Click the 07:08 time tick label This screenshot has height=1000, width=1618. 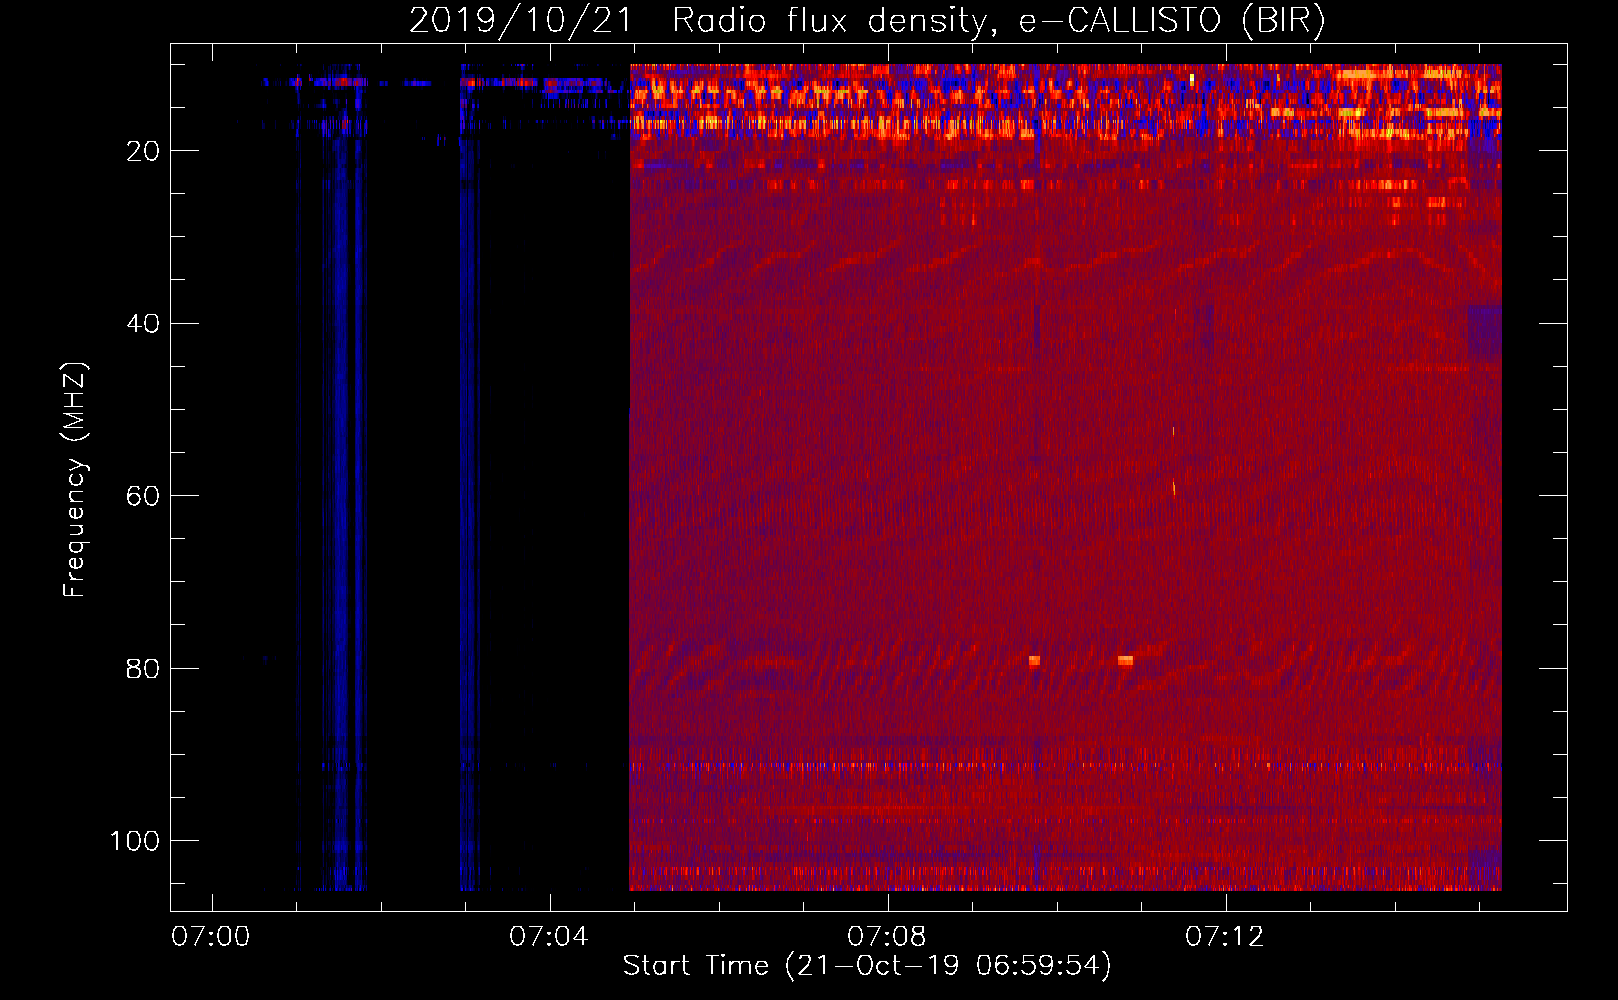(x=887, y=937)
